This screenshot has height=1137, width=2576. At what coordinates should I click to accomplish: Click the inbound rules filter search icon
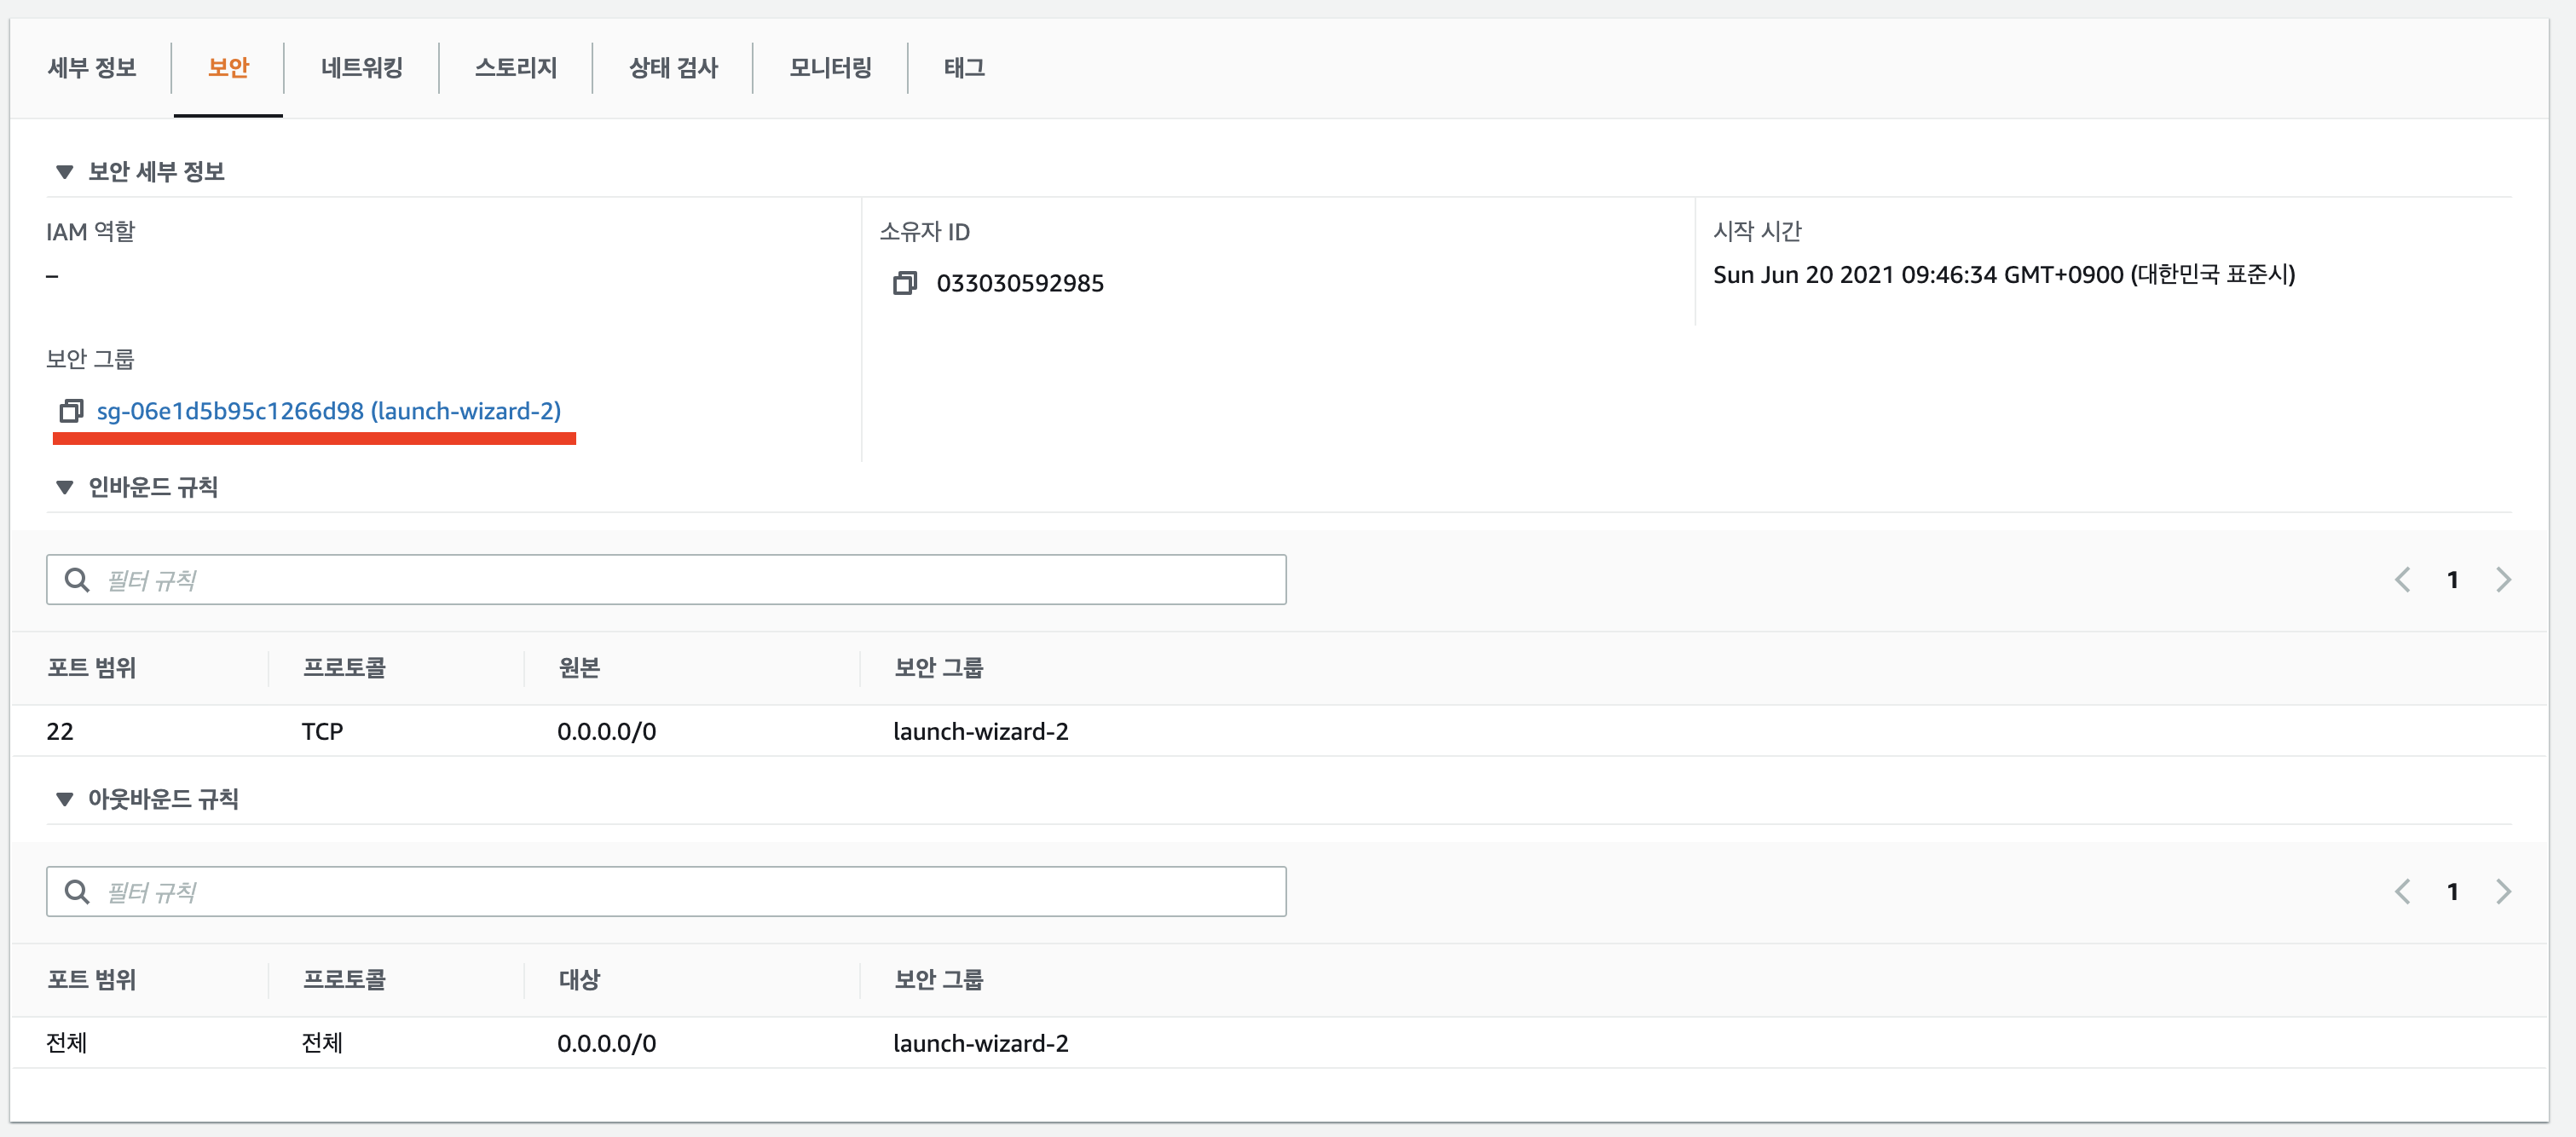[77, 580]
